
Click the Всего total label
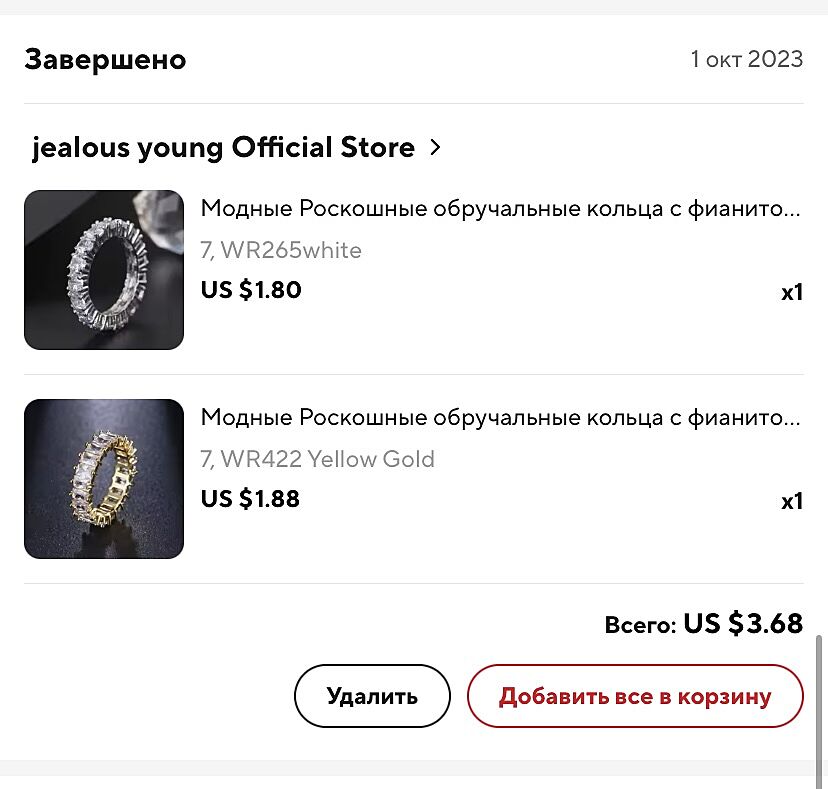pyautogui.click(x=640, y=625)
